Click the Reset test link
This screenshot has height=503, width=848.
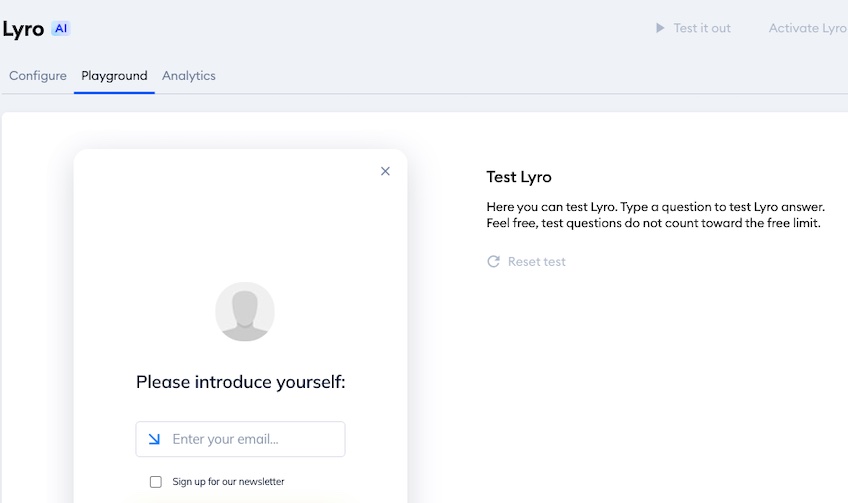click(x=526, y=262)
